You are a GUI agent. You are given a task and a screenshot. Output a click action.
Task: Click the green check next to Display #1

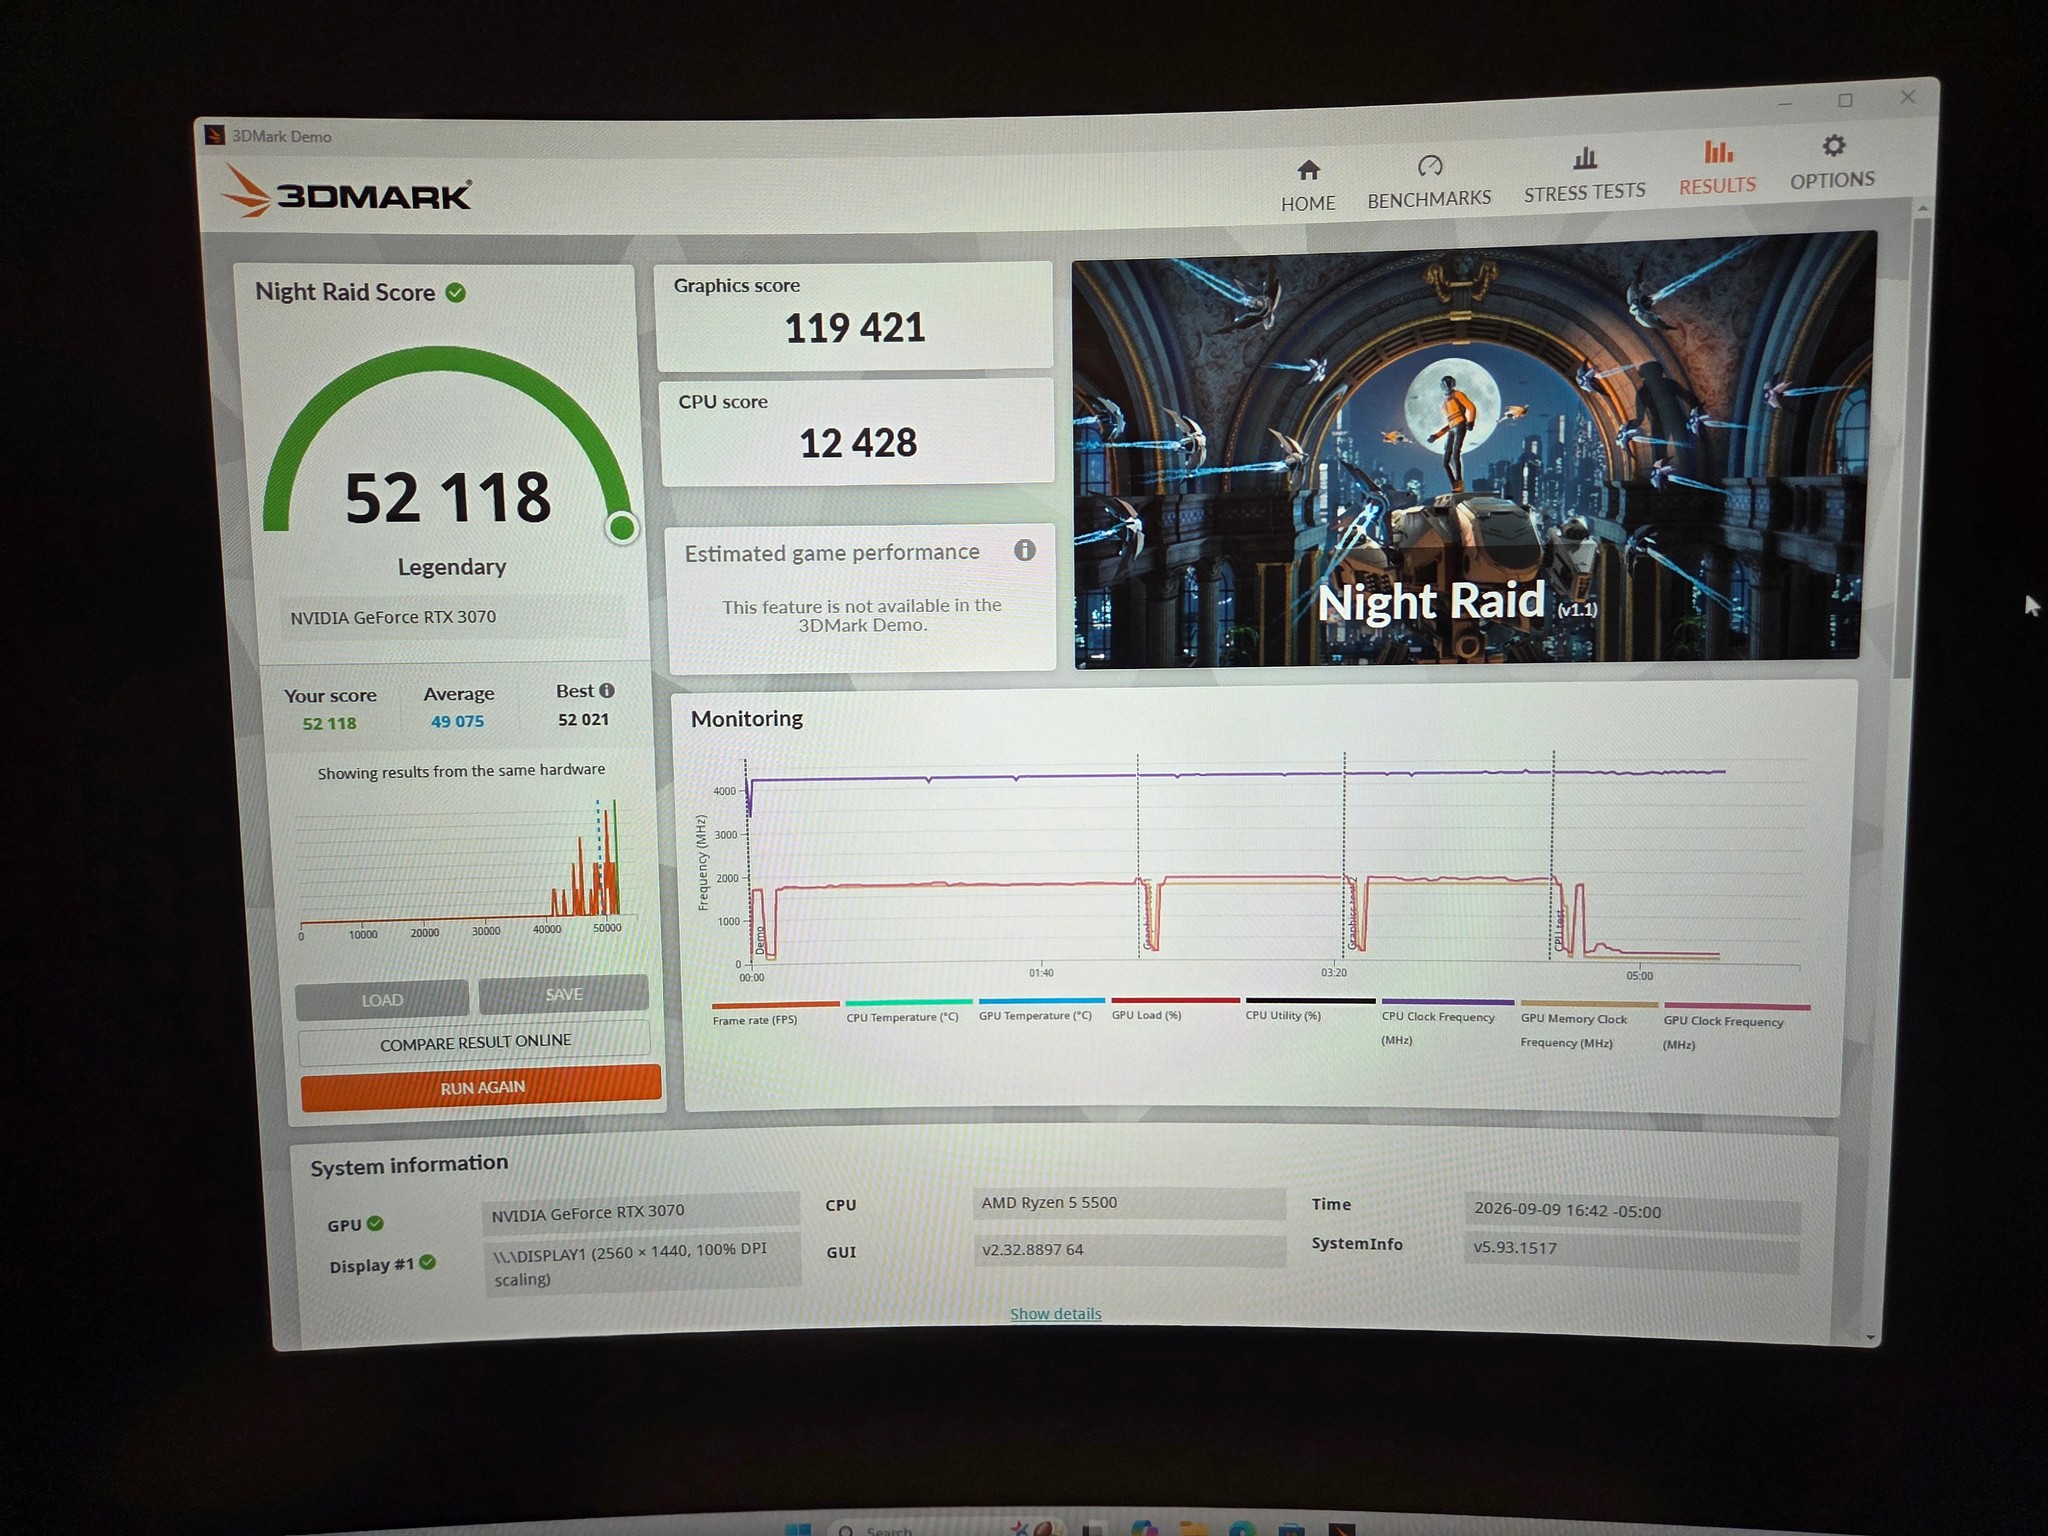tap(428, 1262)
